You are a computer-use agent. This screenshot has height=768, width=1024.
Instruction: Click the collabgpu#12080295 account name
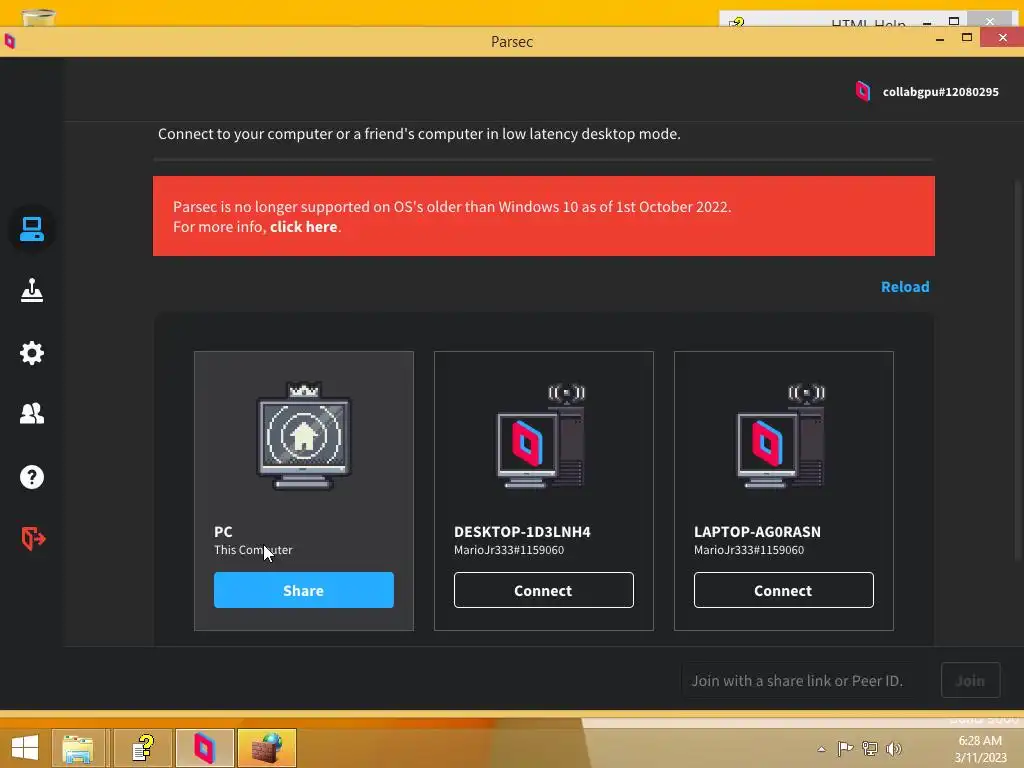tap(940, 92)
